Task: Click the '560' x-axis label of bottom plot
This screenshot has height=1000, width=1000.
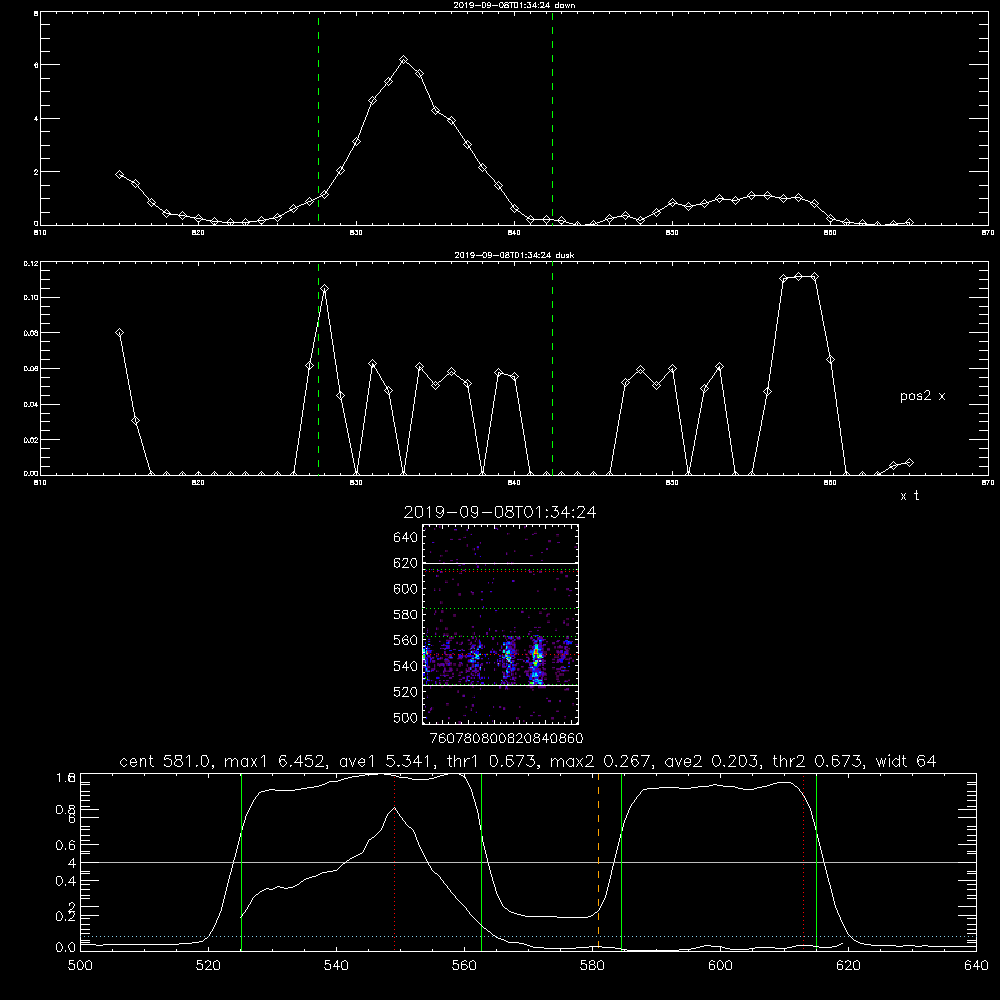Action: click(464, 966)
